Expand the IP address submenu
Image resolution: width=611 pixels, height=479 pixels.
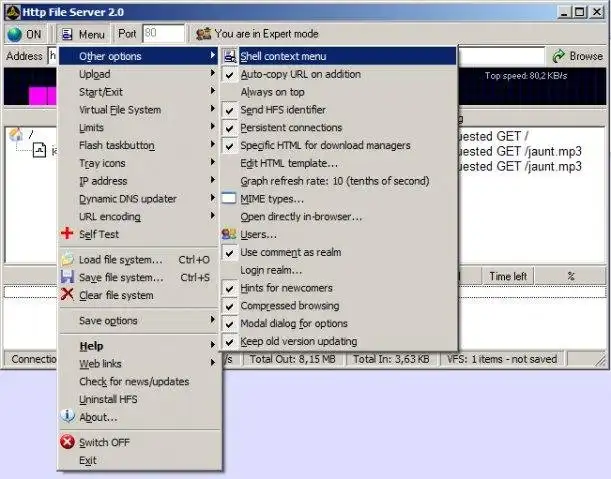(139, 181)
